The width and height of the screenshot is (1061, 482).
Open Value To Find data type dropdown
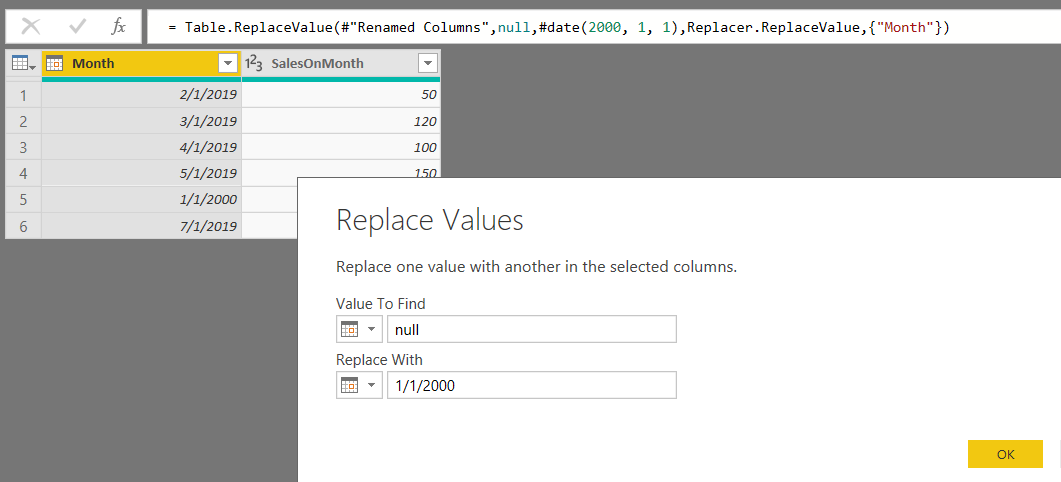359,329
